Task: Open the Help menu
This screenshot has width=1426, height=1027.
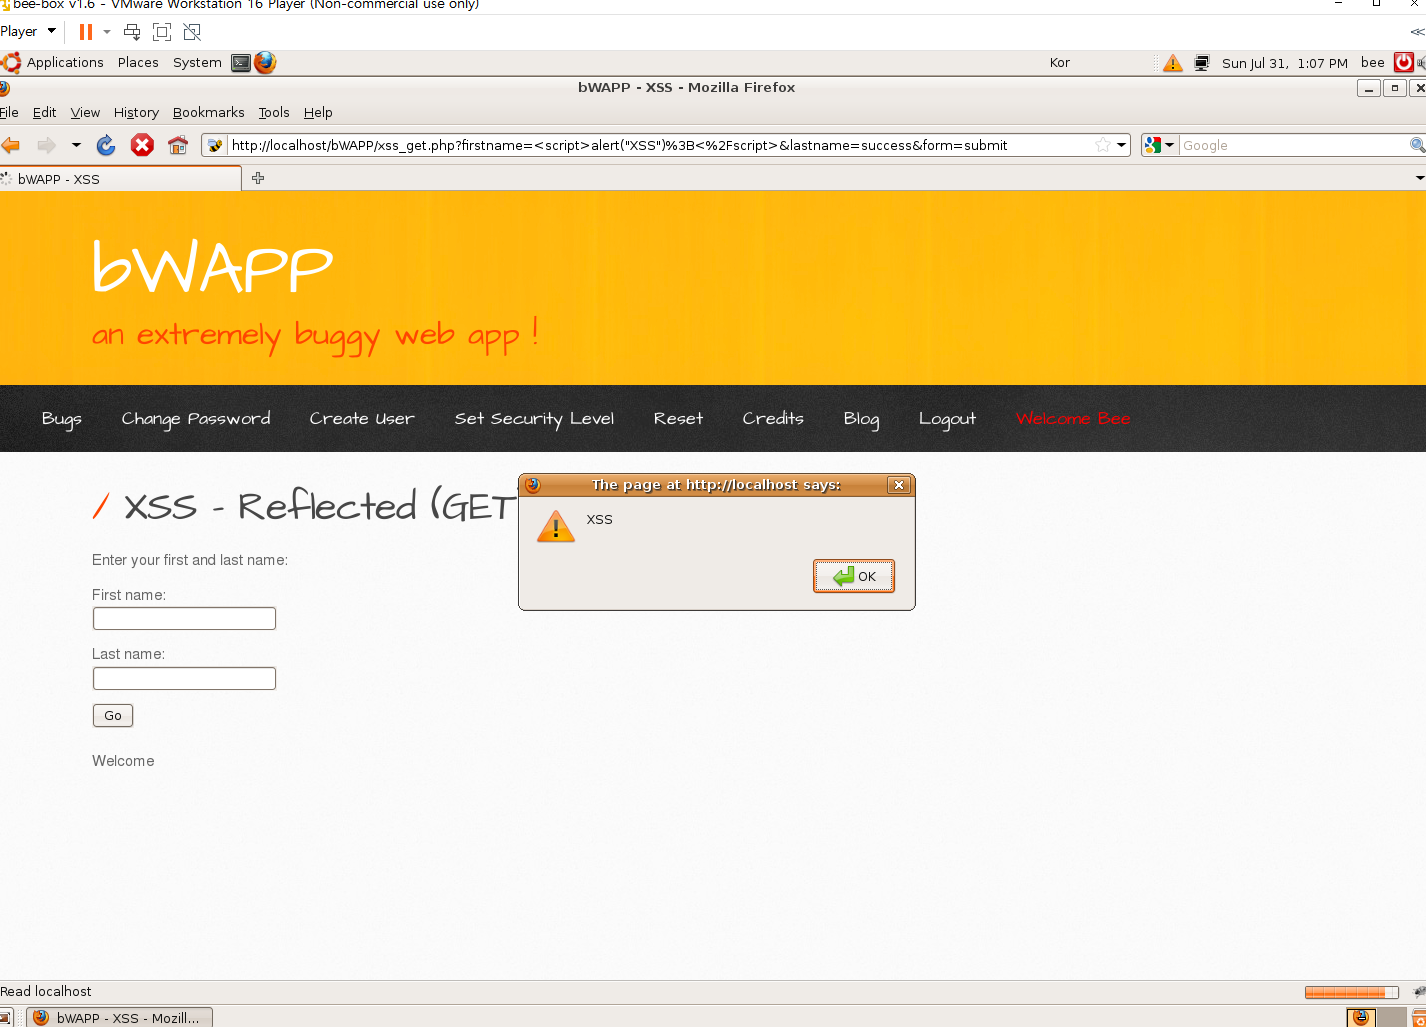Action: (x=318, y=112)
